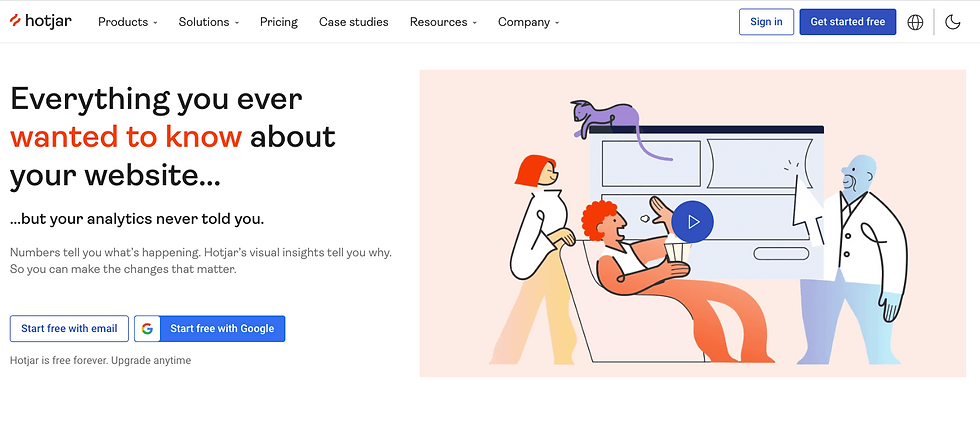Open the Case studies page
Screen dimensions: 980x437
354,22
